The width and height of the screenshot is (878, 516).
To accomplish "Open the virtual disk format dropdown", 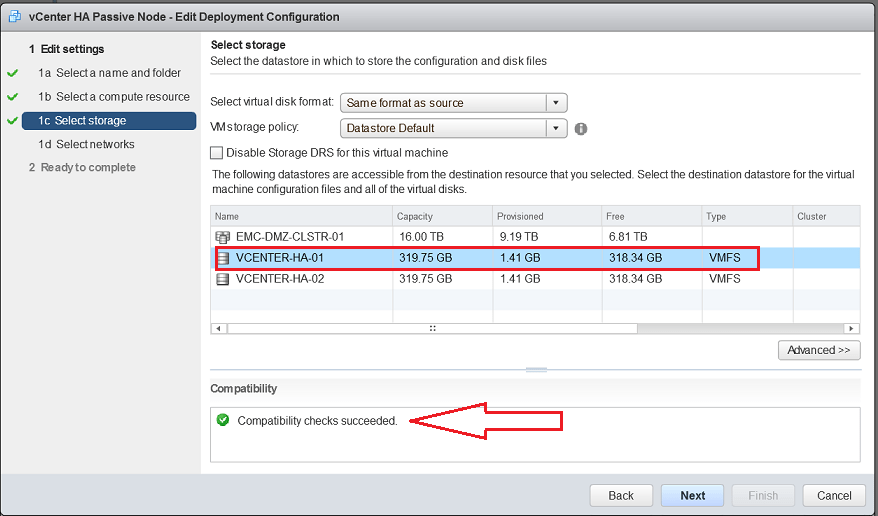I will point(556,103).
